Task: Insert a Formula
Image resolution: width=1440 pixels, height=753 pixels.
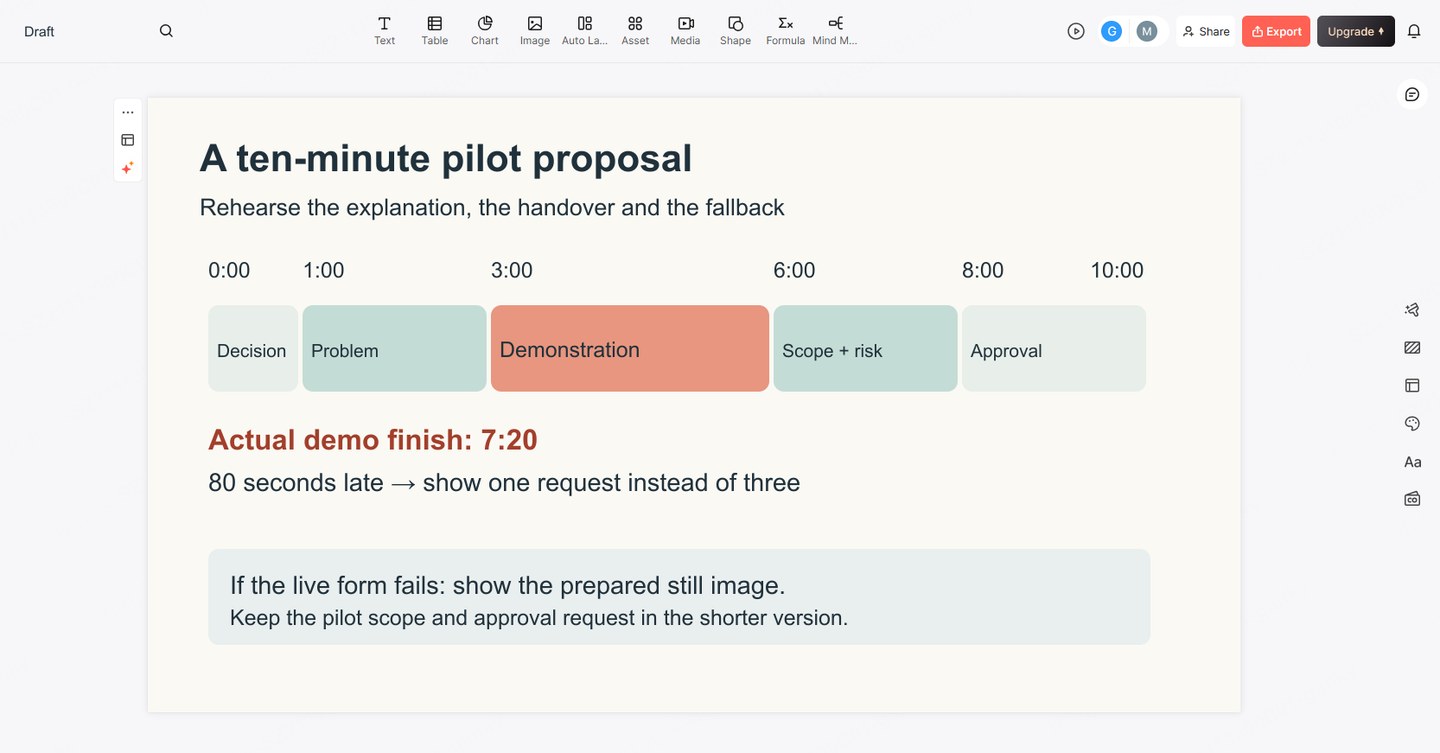Action: 785,31
